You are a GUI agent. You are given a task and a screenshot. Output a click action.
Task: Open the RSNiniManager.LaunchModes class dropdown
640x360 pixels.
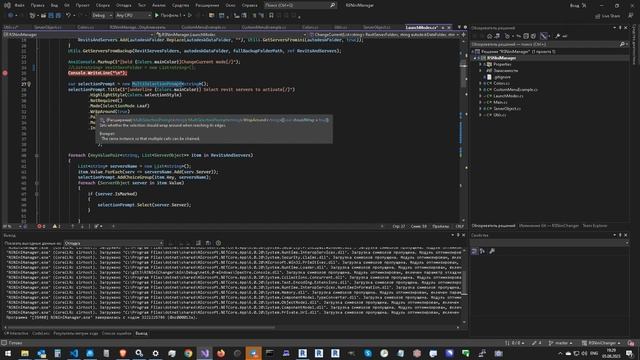click(x=231, y=35)
